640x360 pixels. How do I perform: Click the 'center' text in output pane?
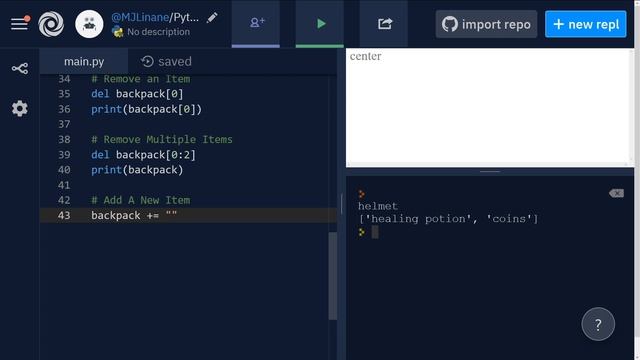(365, 56)
